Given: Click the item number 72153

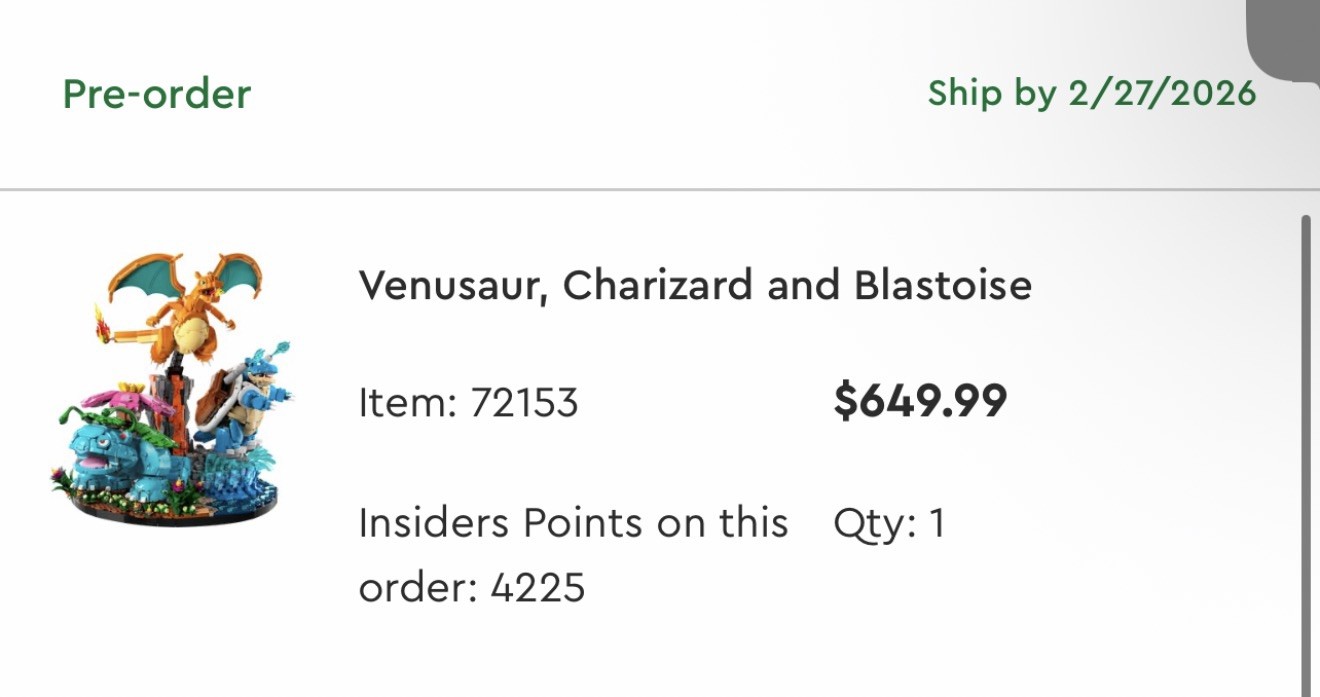Looking at the screenshot, I should point(524,403).
